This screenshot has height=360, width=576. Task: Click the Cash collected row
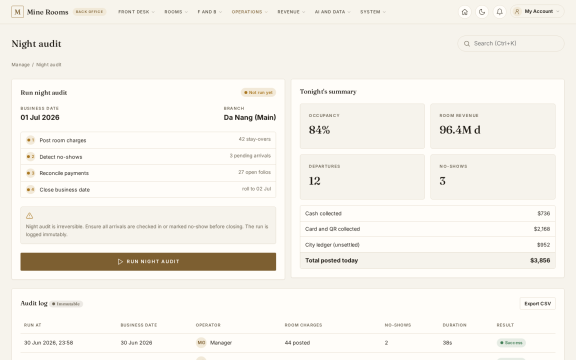pos(428,213)
